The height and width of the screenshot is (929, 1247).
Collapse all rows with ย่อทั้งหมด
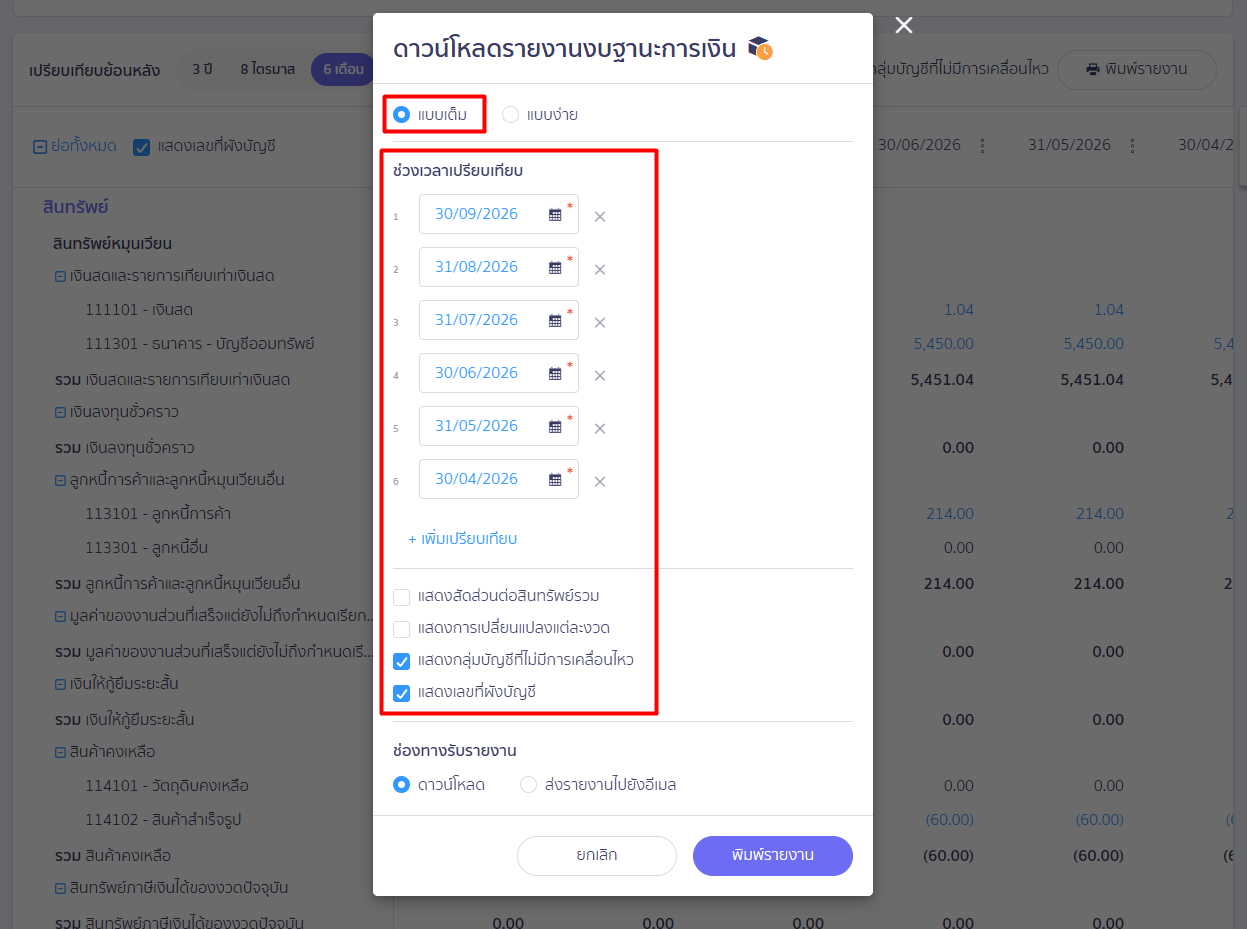tap(75, 146)
